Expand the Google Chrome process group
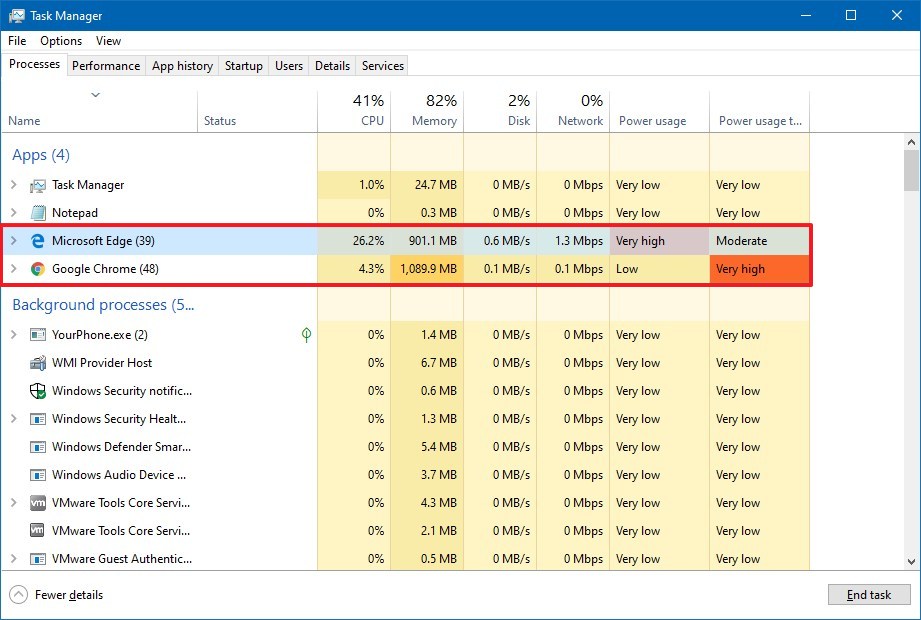The width and height of the screenshot is (921, 620). [14, 269]
